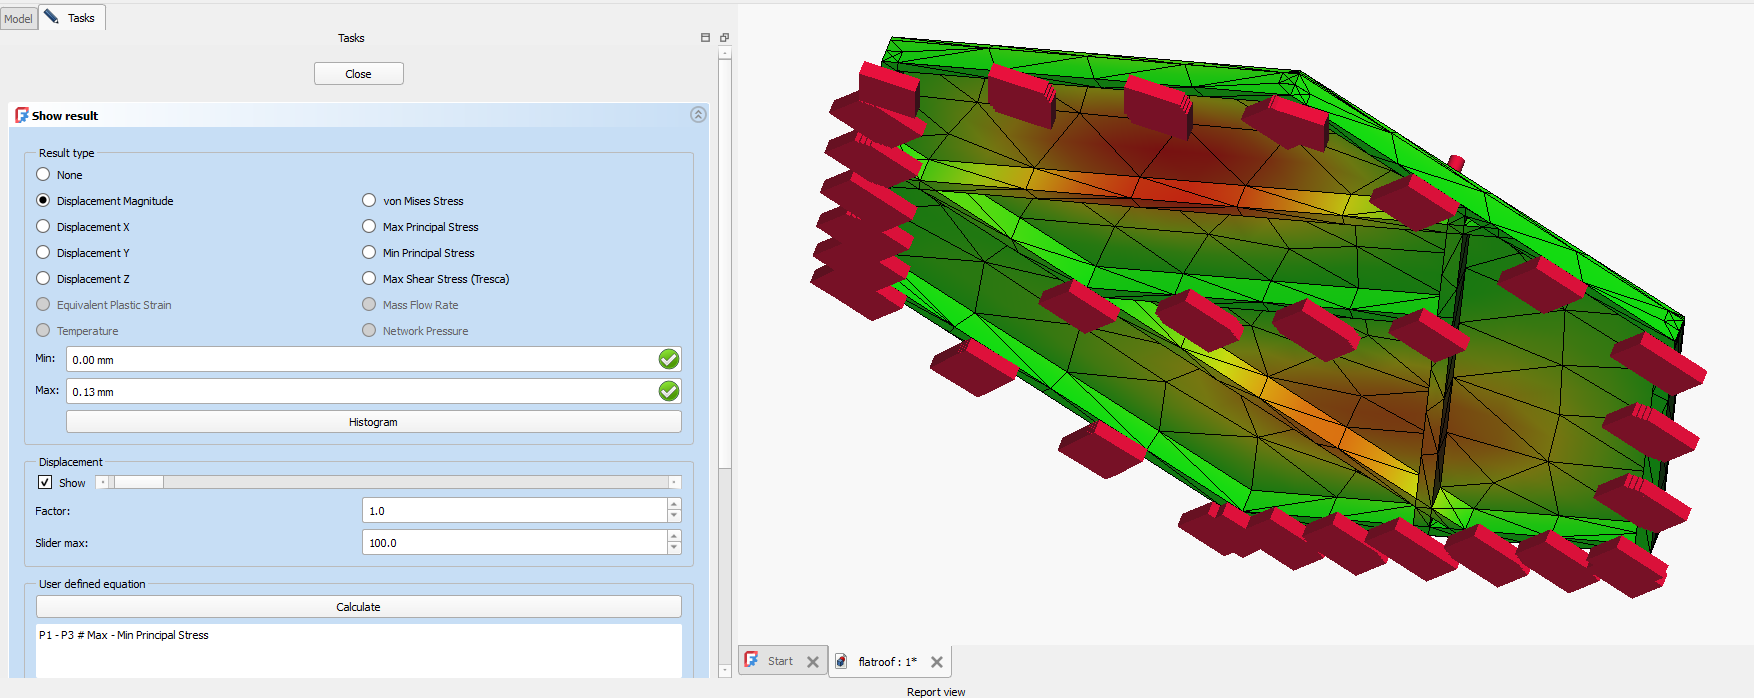Uncheck the Show displacement checkbox

click(45, 482)
